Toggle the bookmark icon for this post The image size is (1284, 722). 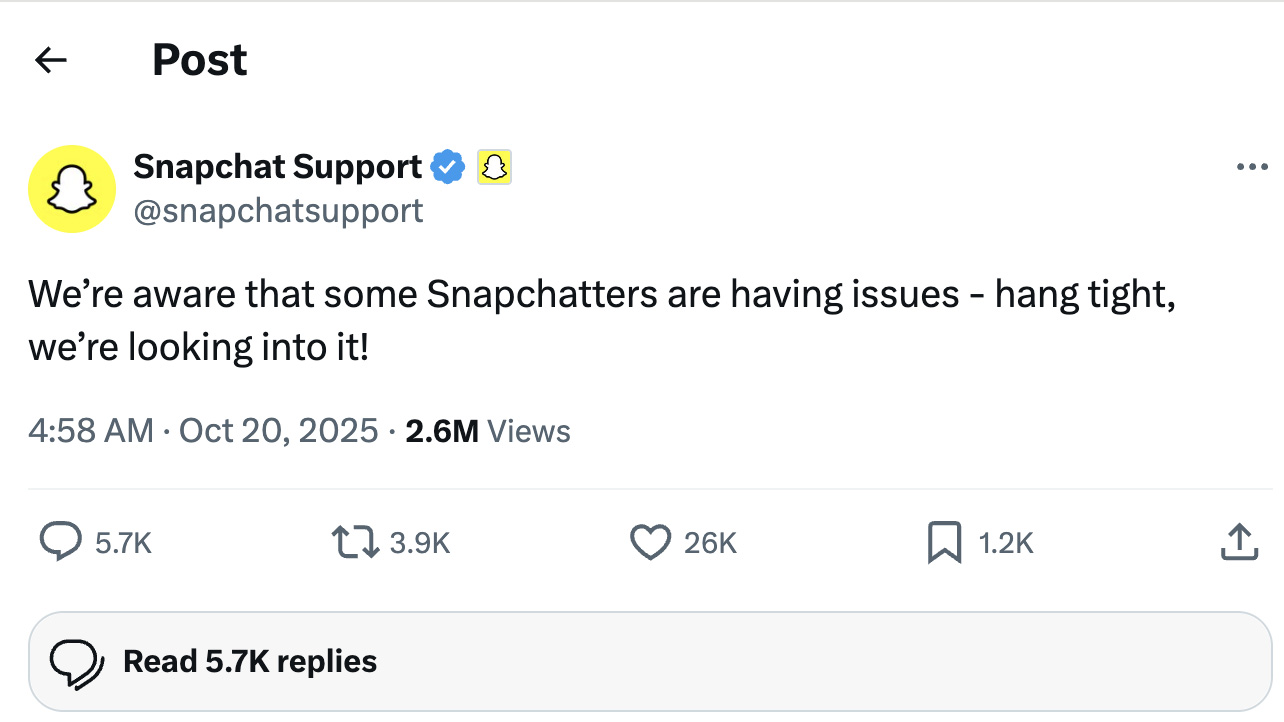944,542
